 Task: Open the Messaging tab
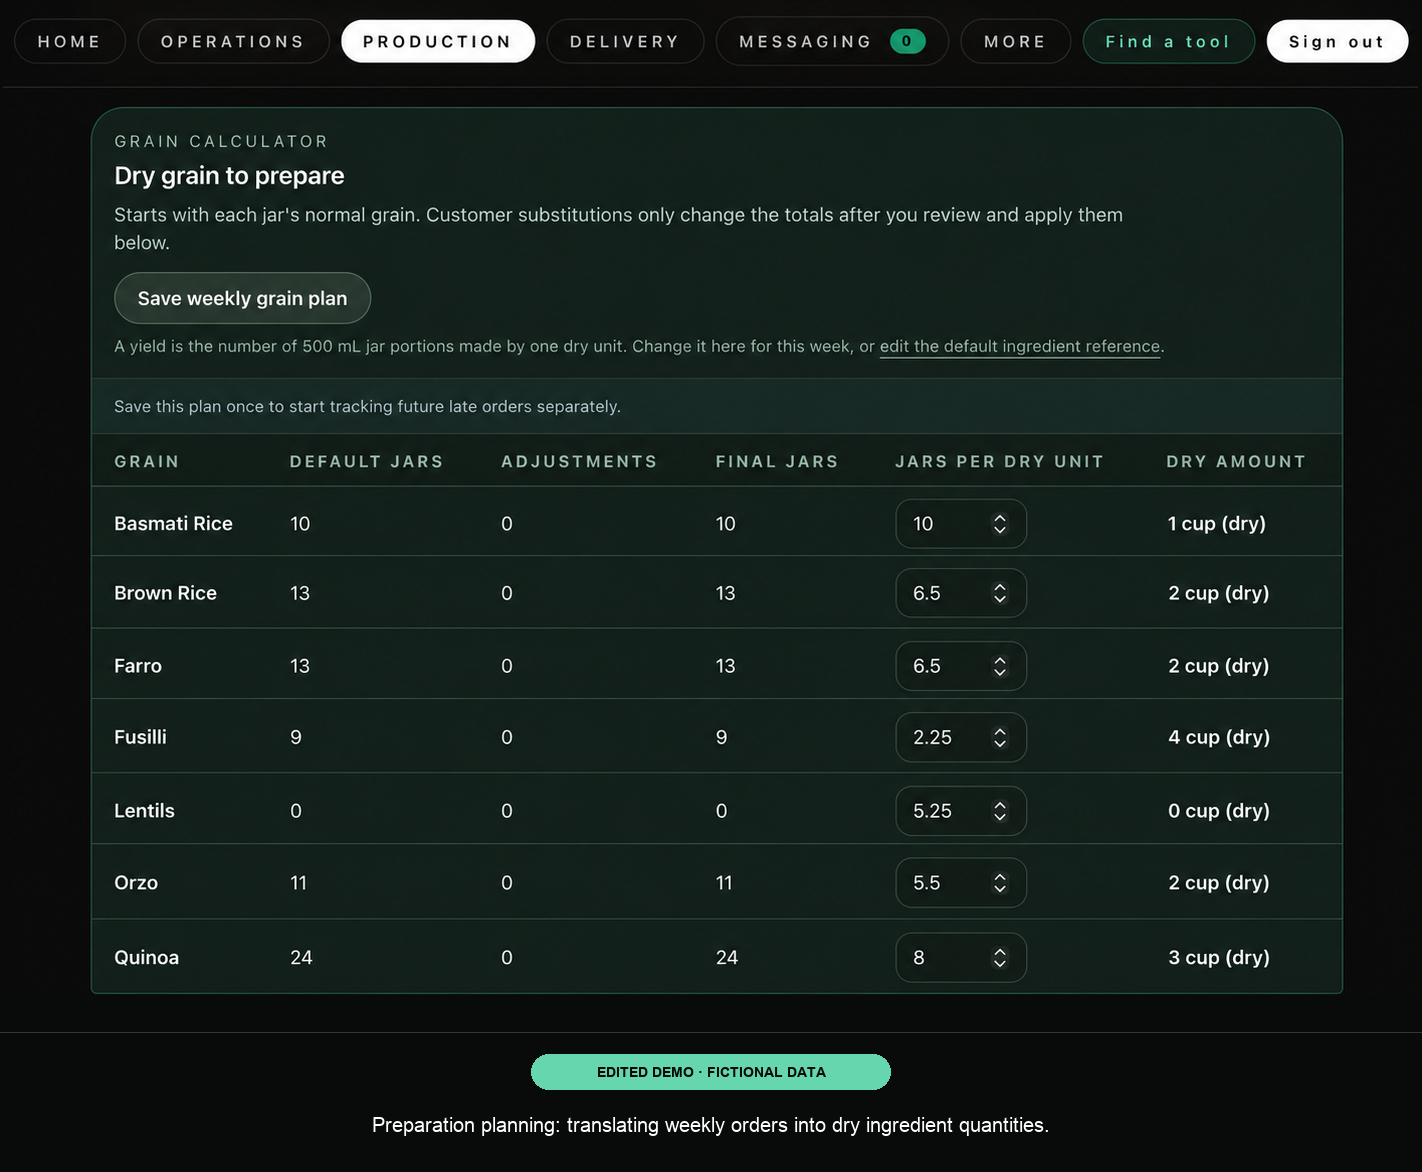point(832,42)
